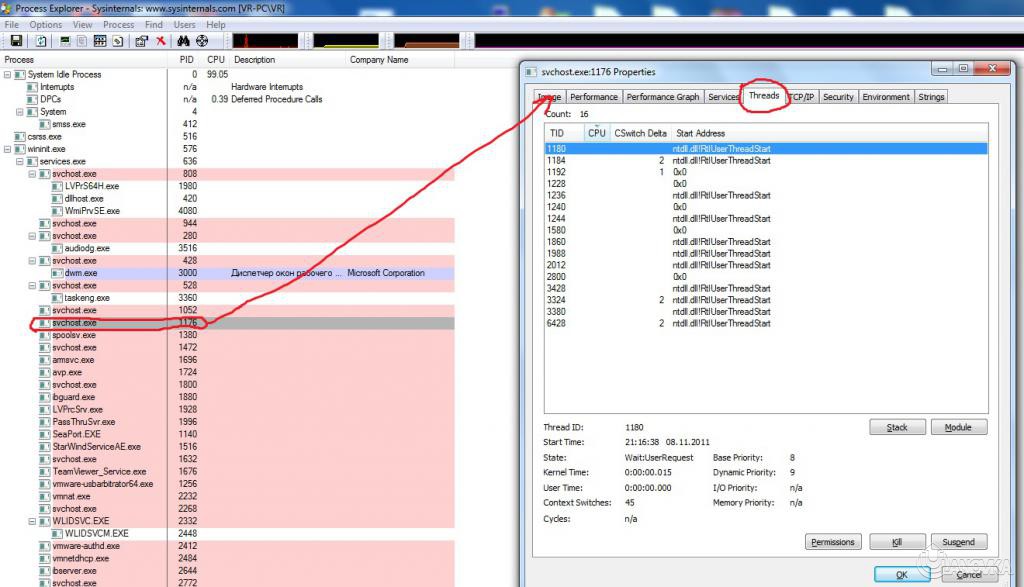The height and width of the screenshot is (587, 1024).
Task: Click the red X Kill Process icon
Action: pyautogui.click(x=161, y=41)
